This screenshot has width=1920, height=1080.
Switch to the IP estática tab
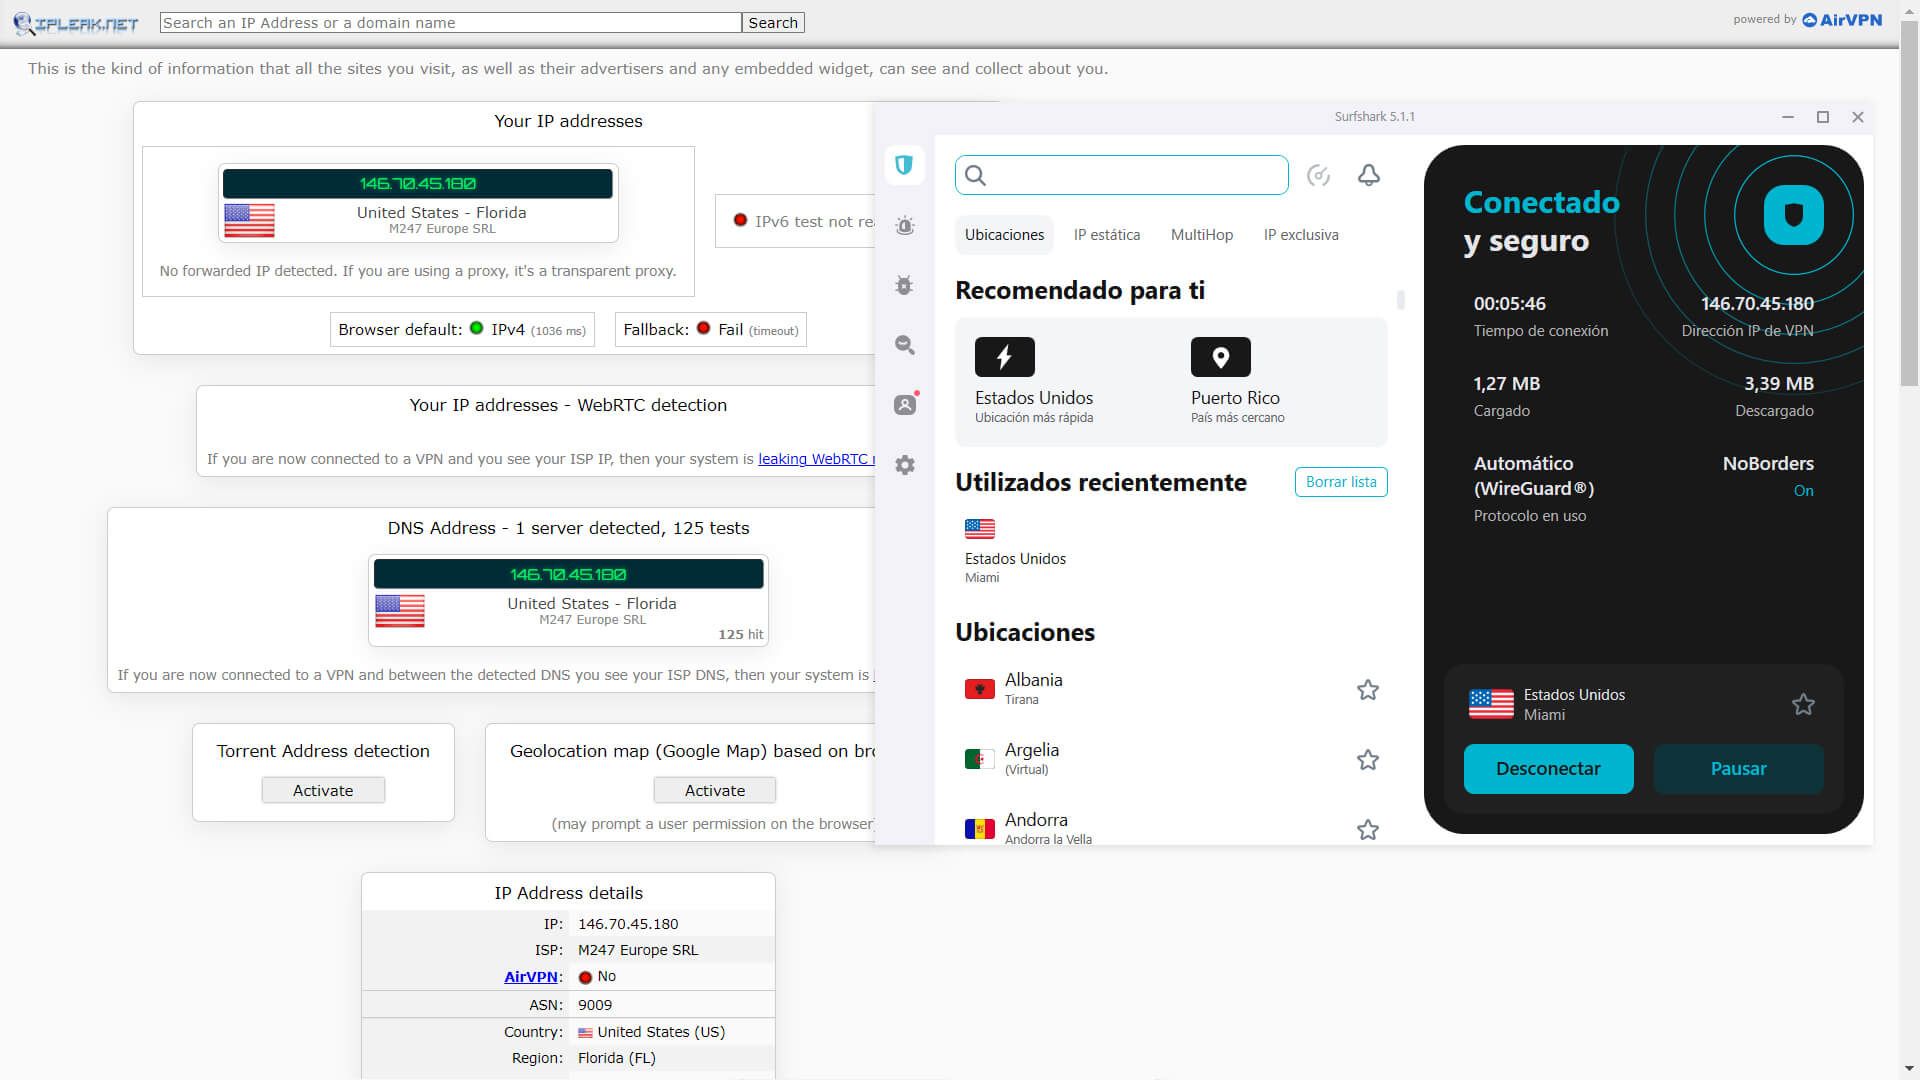pos(1107,235)
